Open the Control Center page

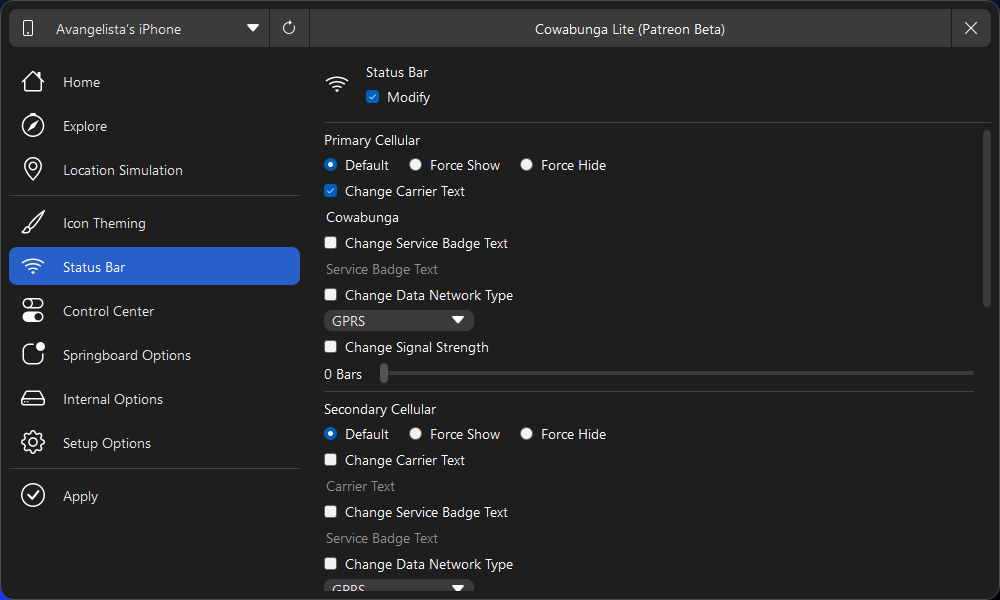click(154, 311)
